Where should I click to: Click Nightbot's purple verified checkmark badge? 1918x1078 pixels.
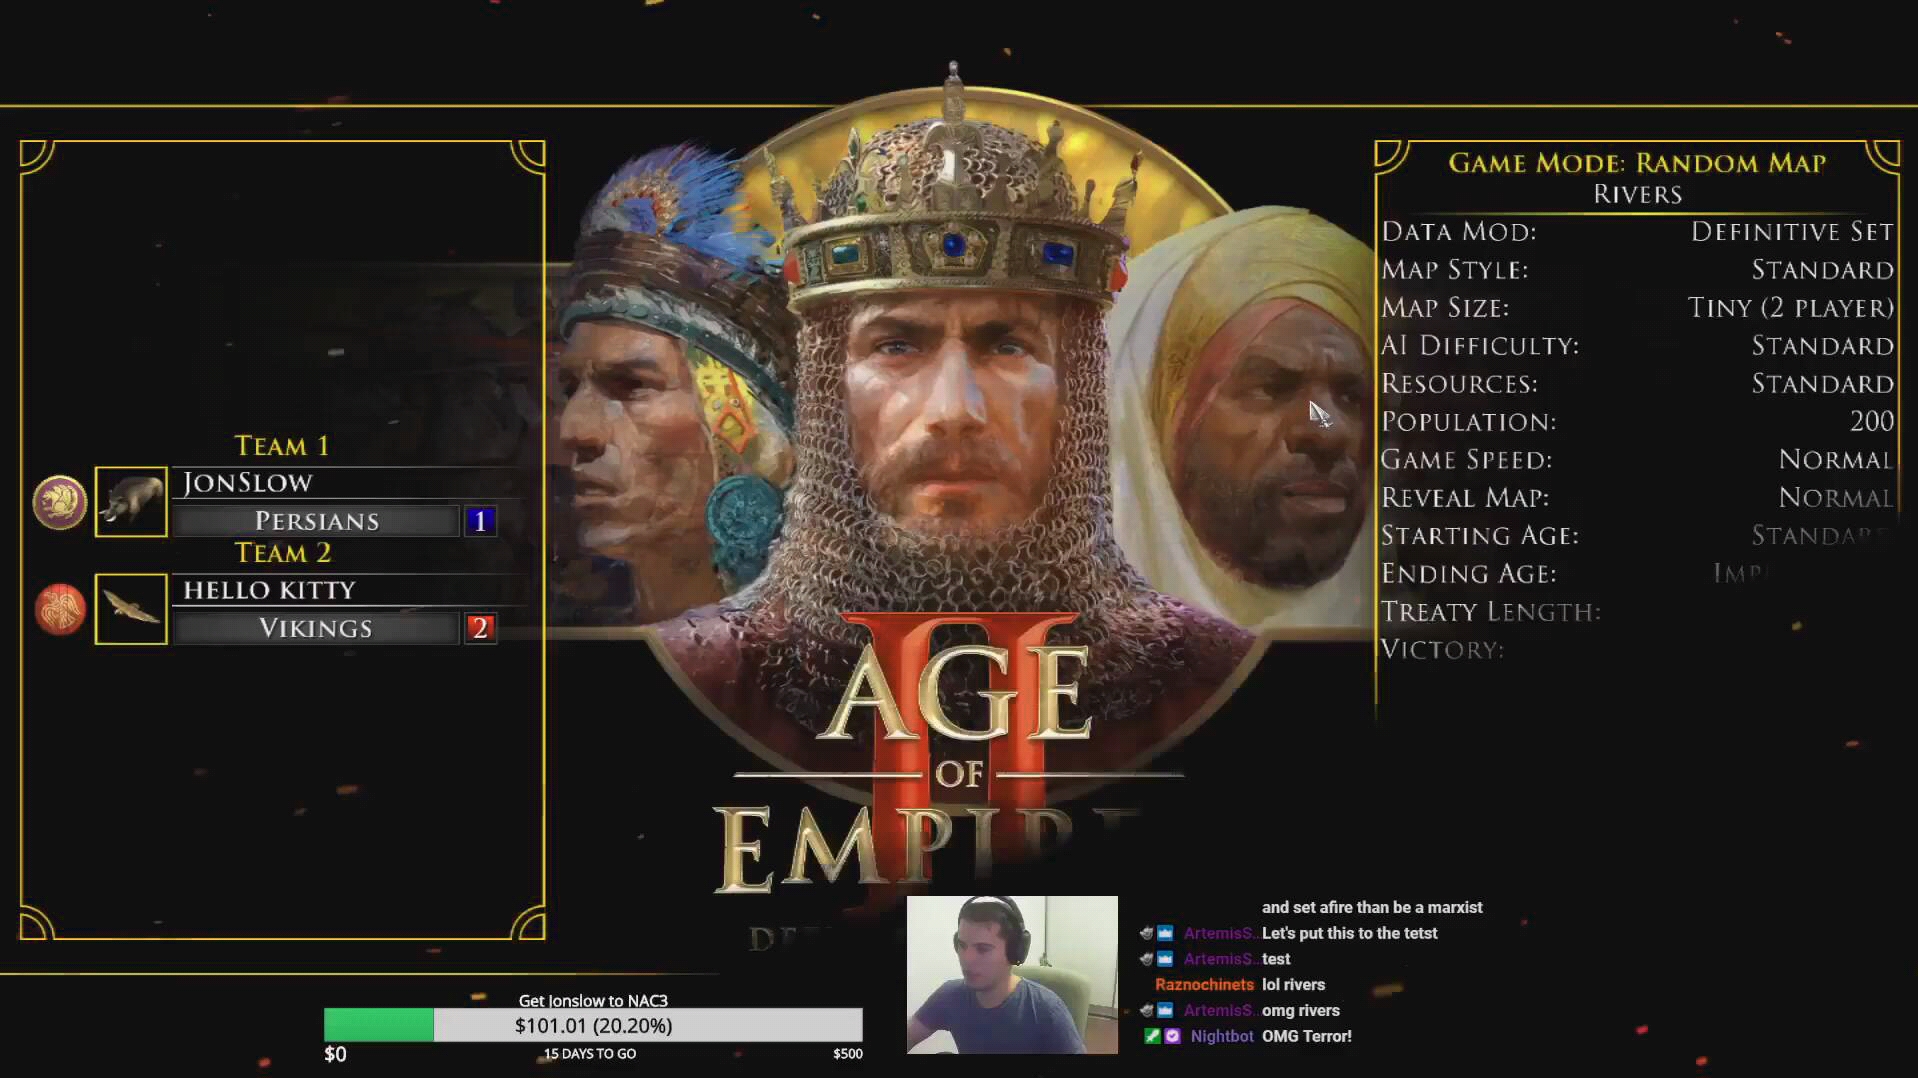[x=1172, y=1036]
